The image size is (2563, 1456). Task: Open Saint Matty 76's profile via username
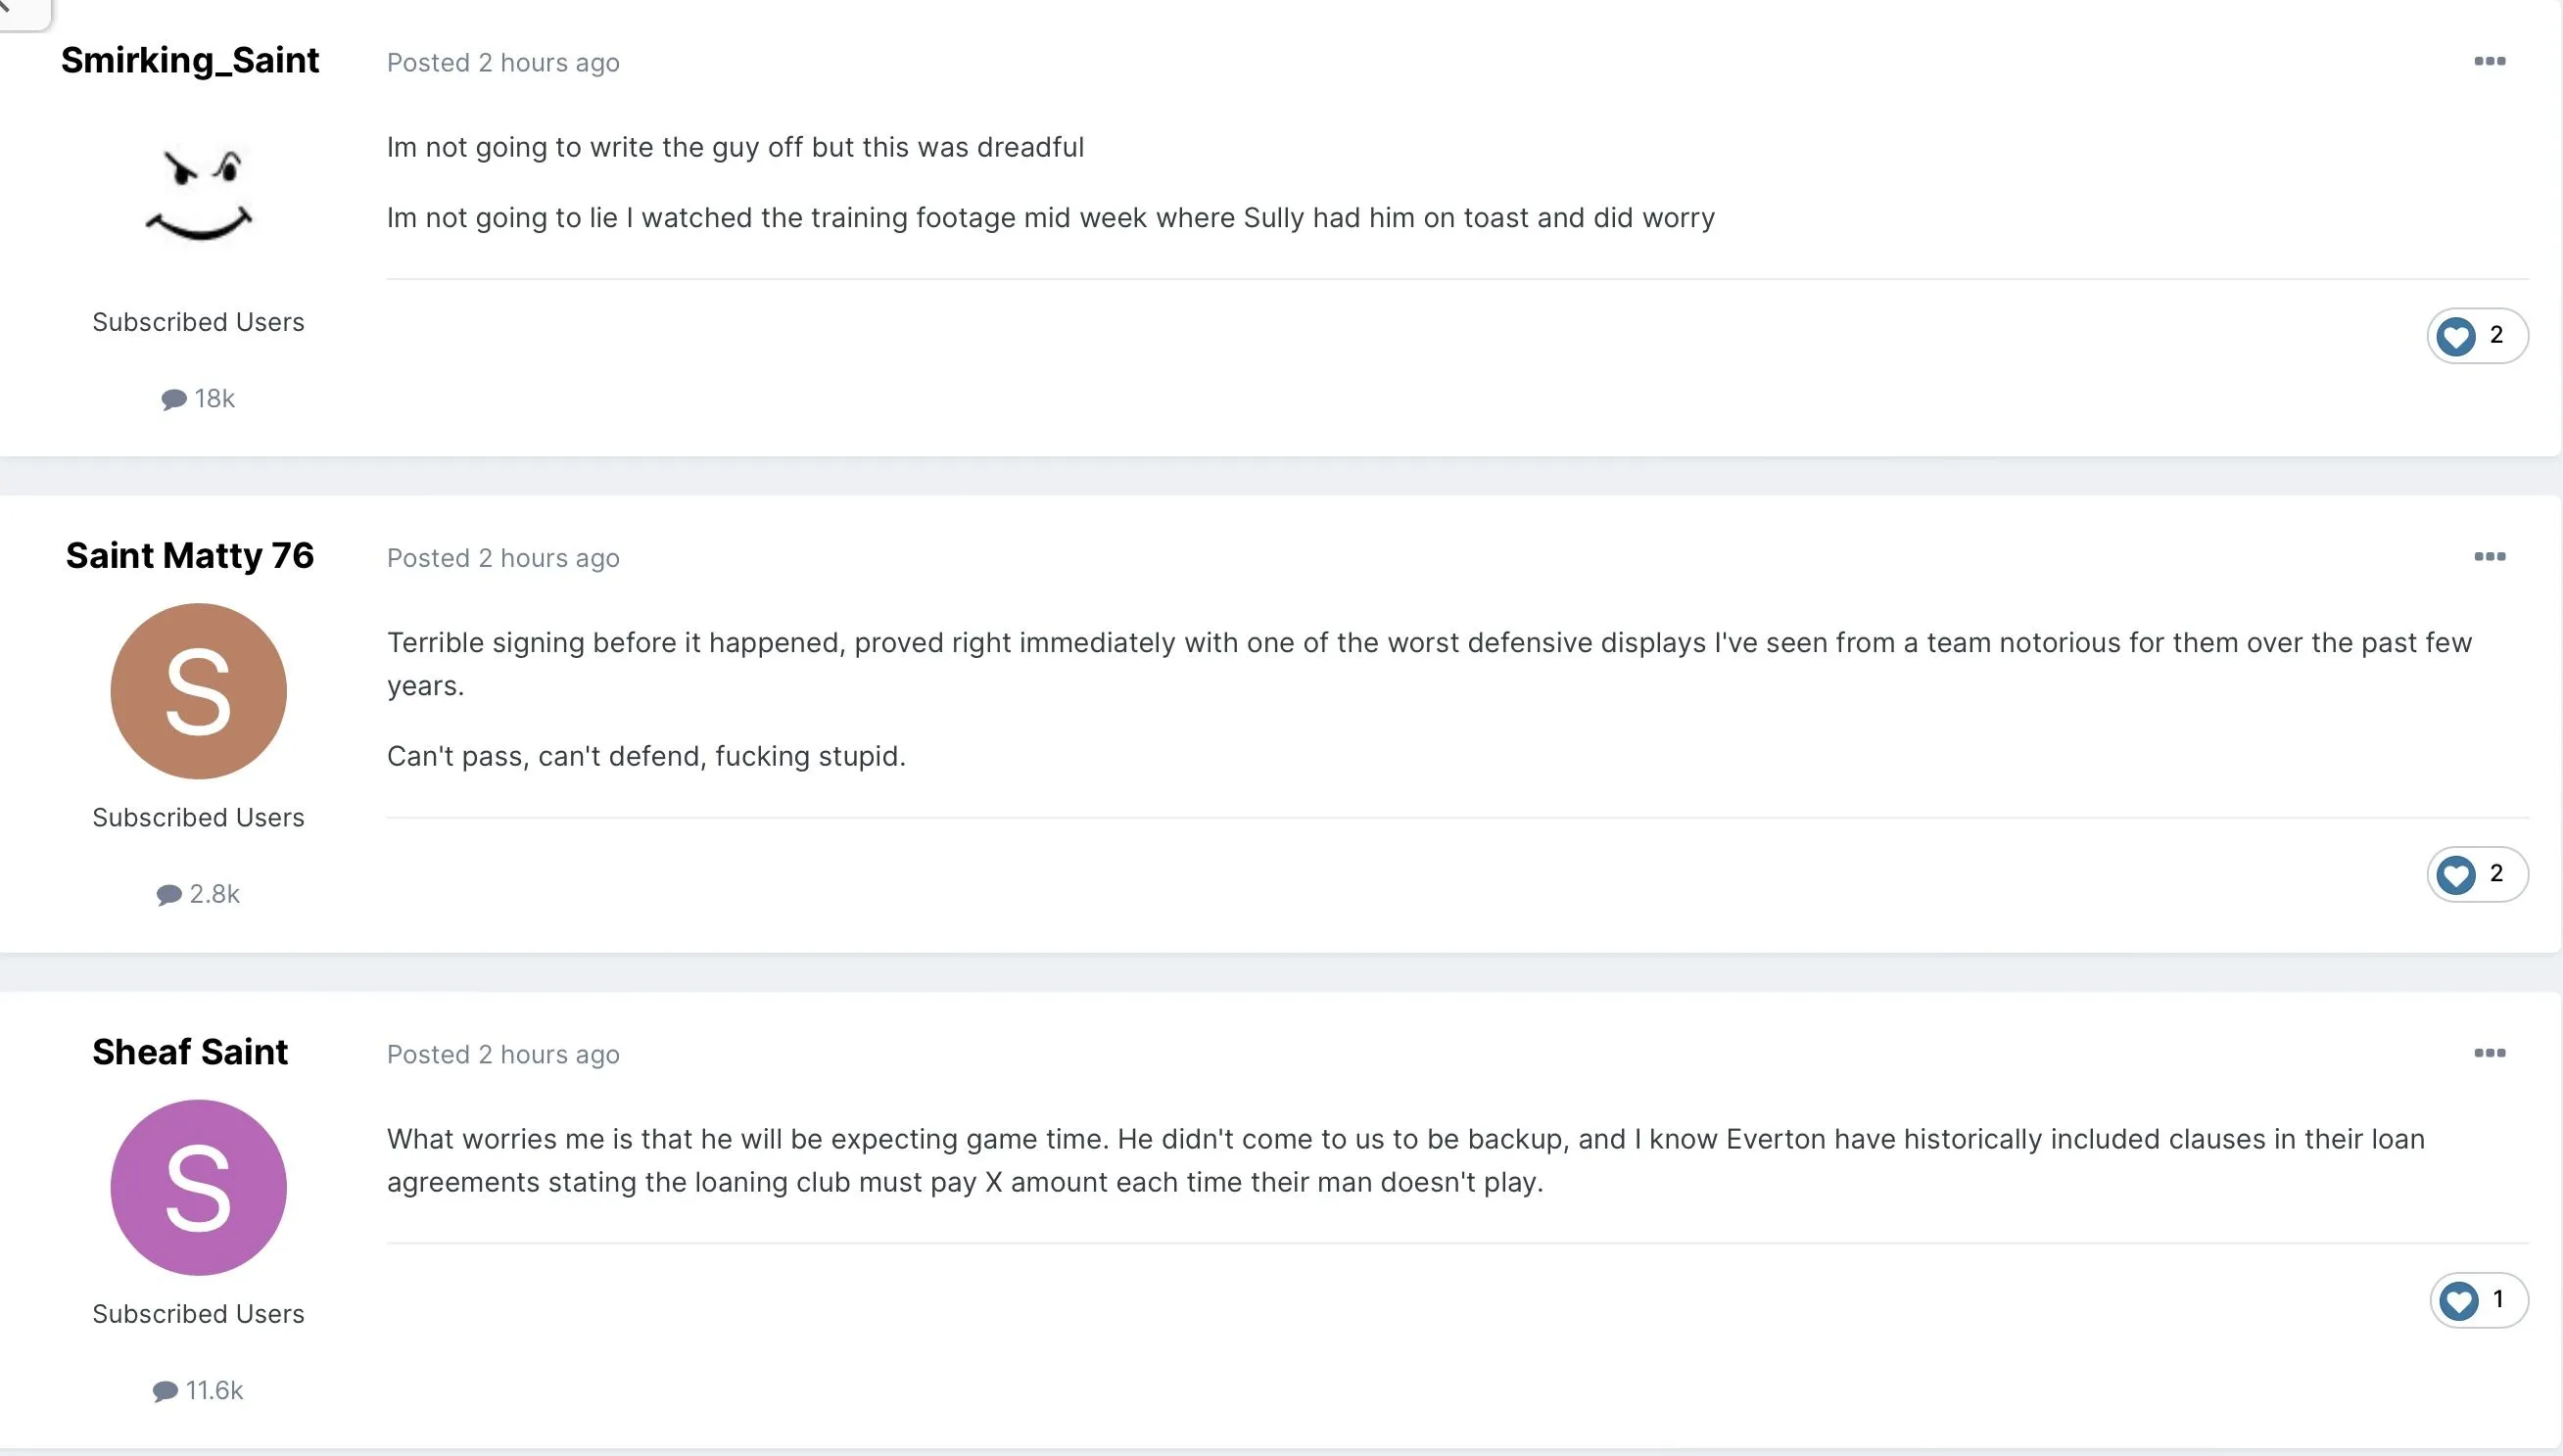pos(190,555)
